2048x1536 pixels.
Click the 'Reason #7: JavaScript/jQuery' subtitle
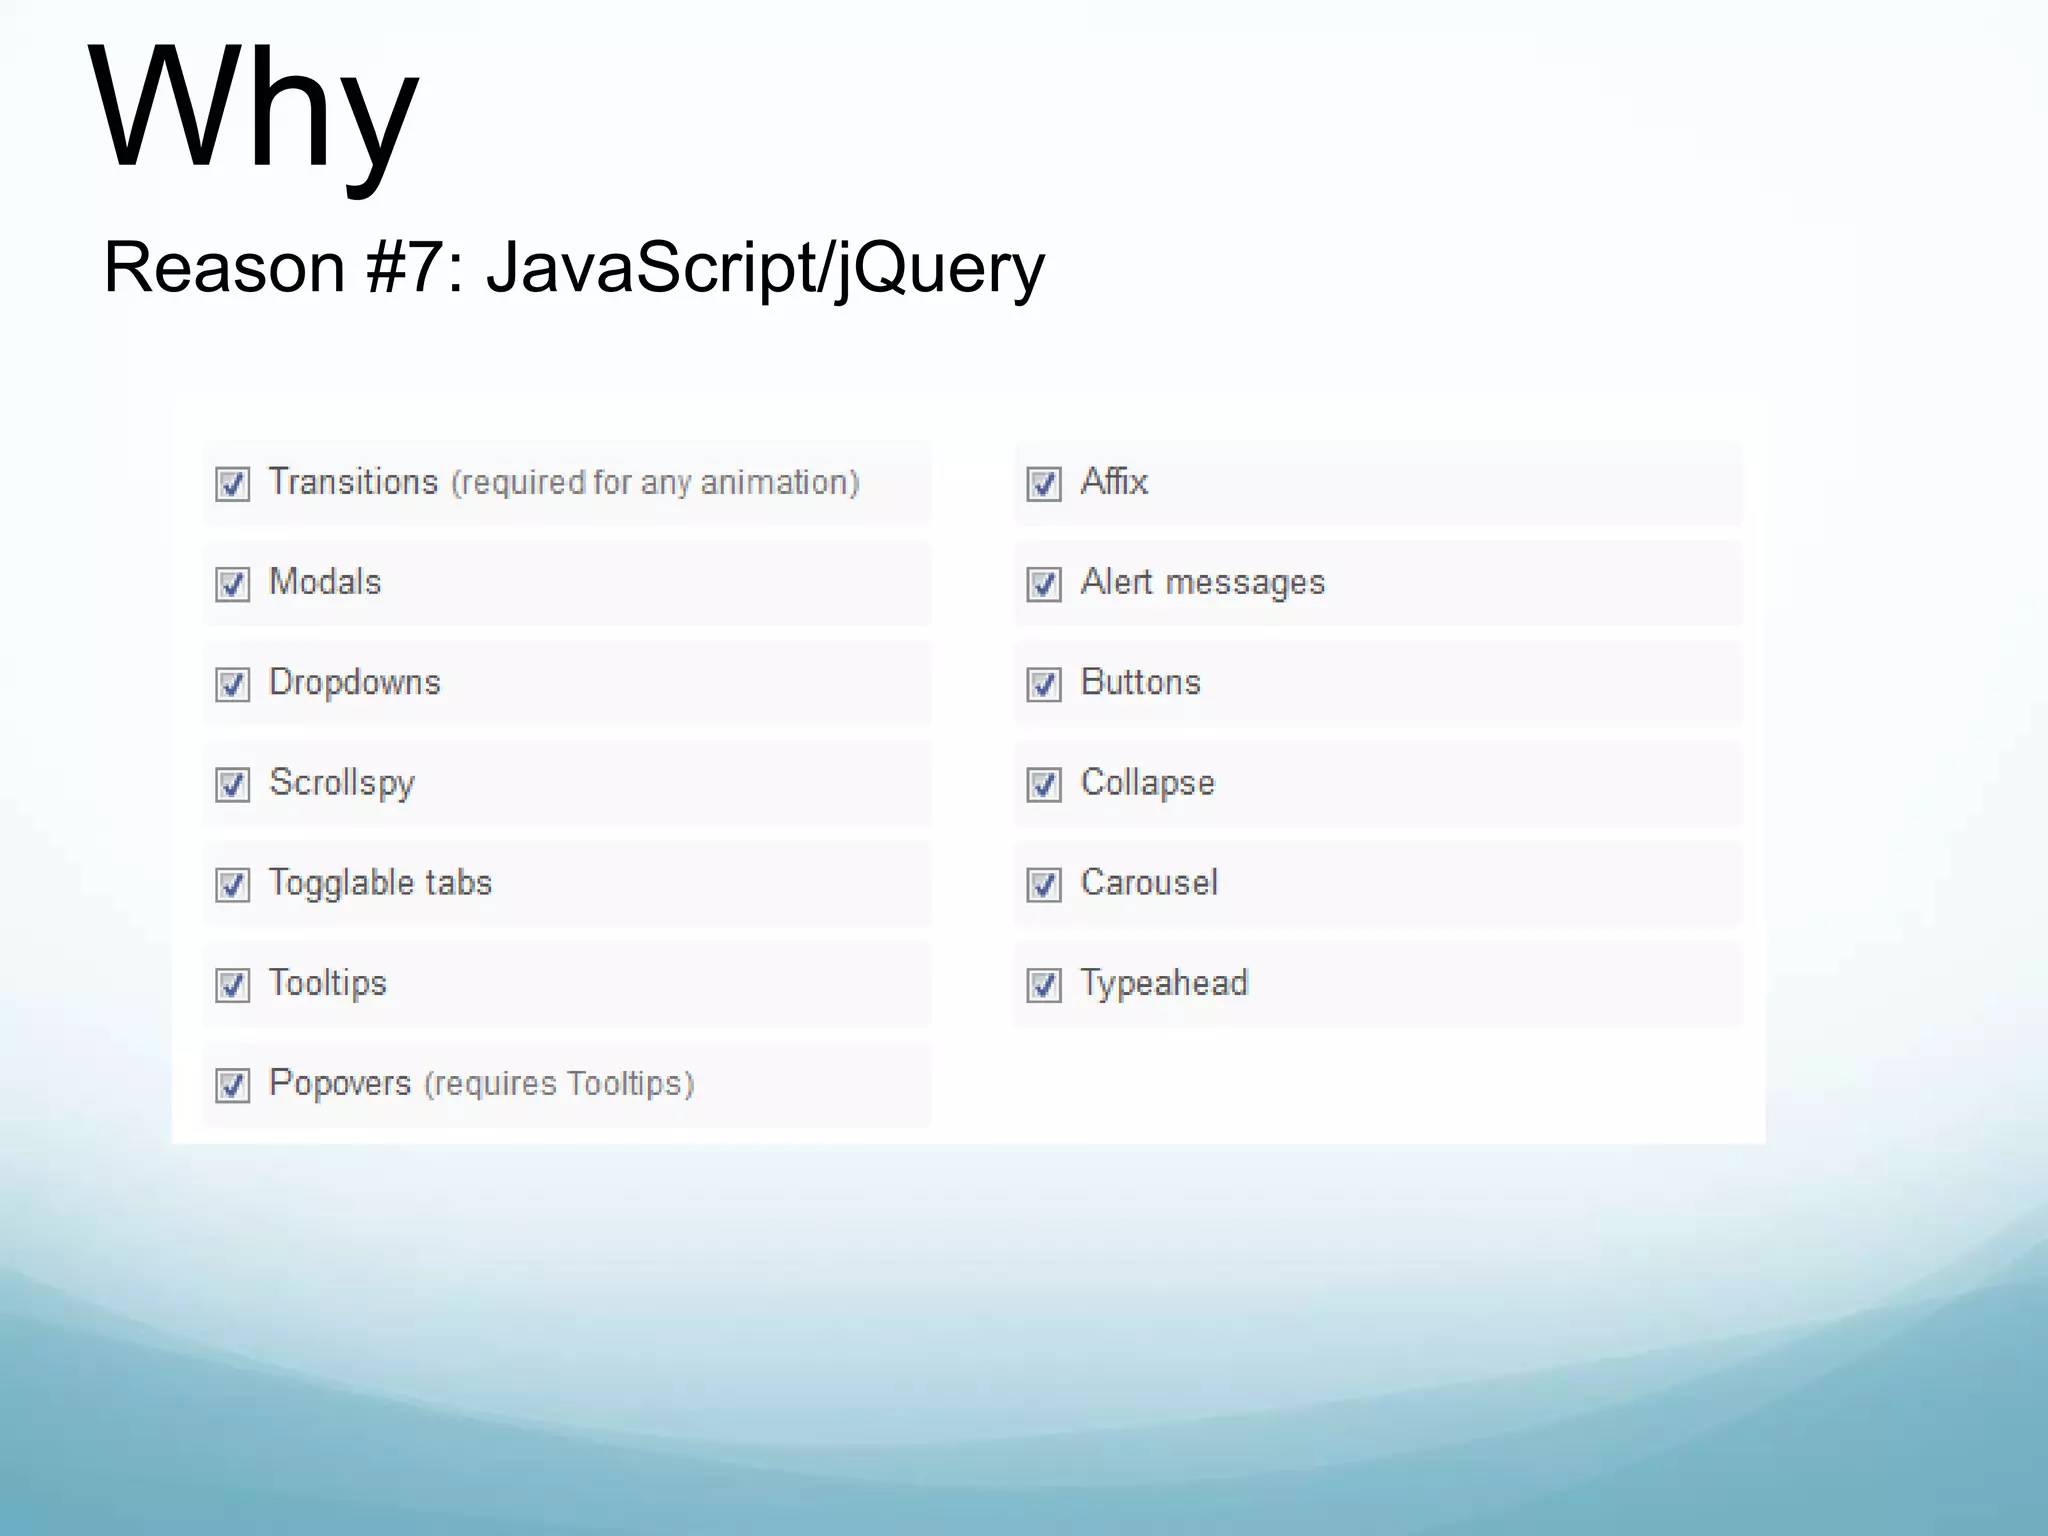tap(574, 268)
